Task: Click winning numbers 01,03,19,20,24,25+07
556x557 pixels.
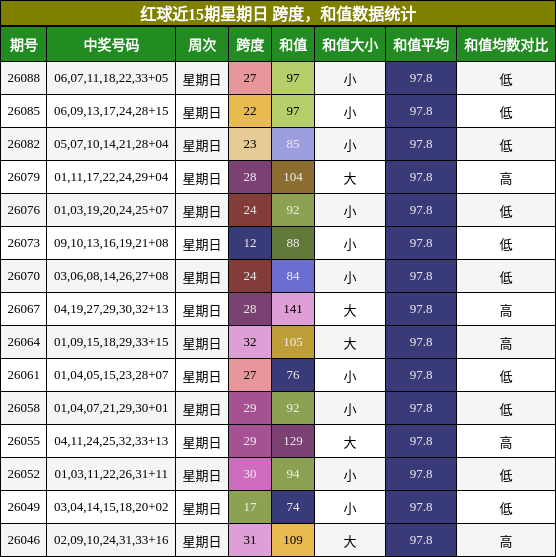Action: pos(111,210)
